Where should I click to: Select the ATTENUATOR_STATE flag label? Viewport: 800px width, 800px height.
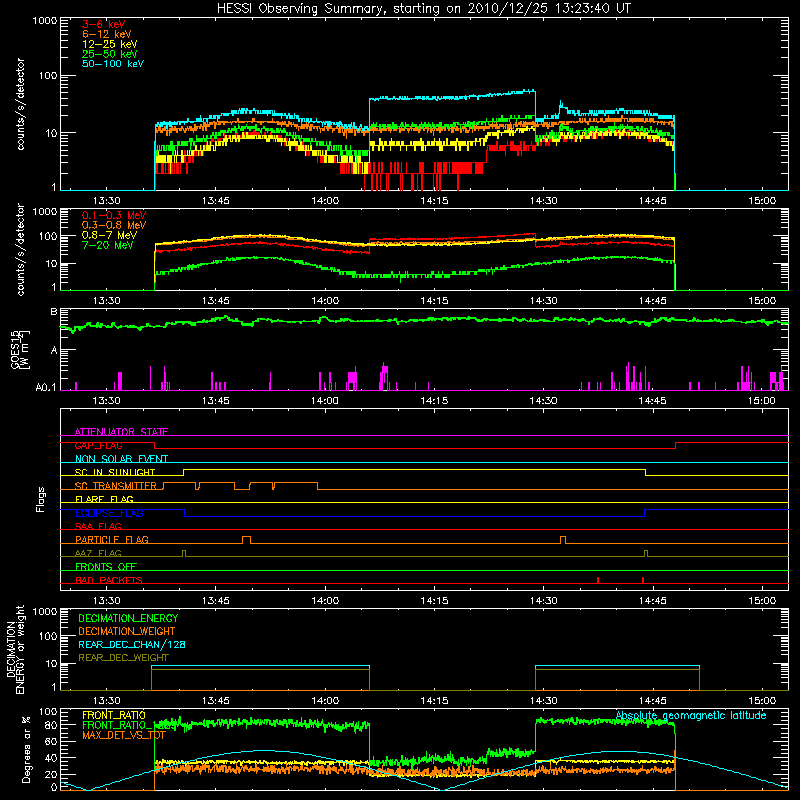click(121, 432)
